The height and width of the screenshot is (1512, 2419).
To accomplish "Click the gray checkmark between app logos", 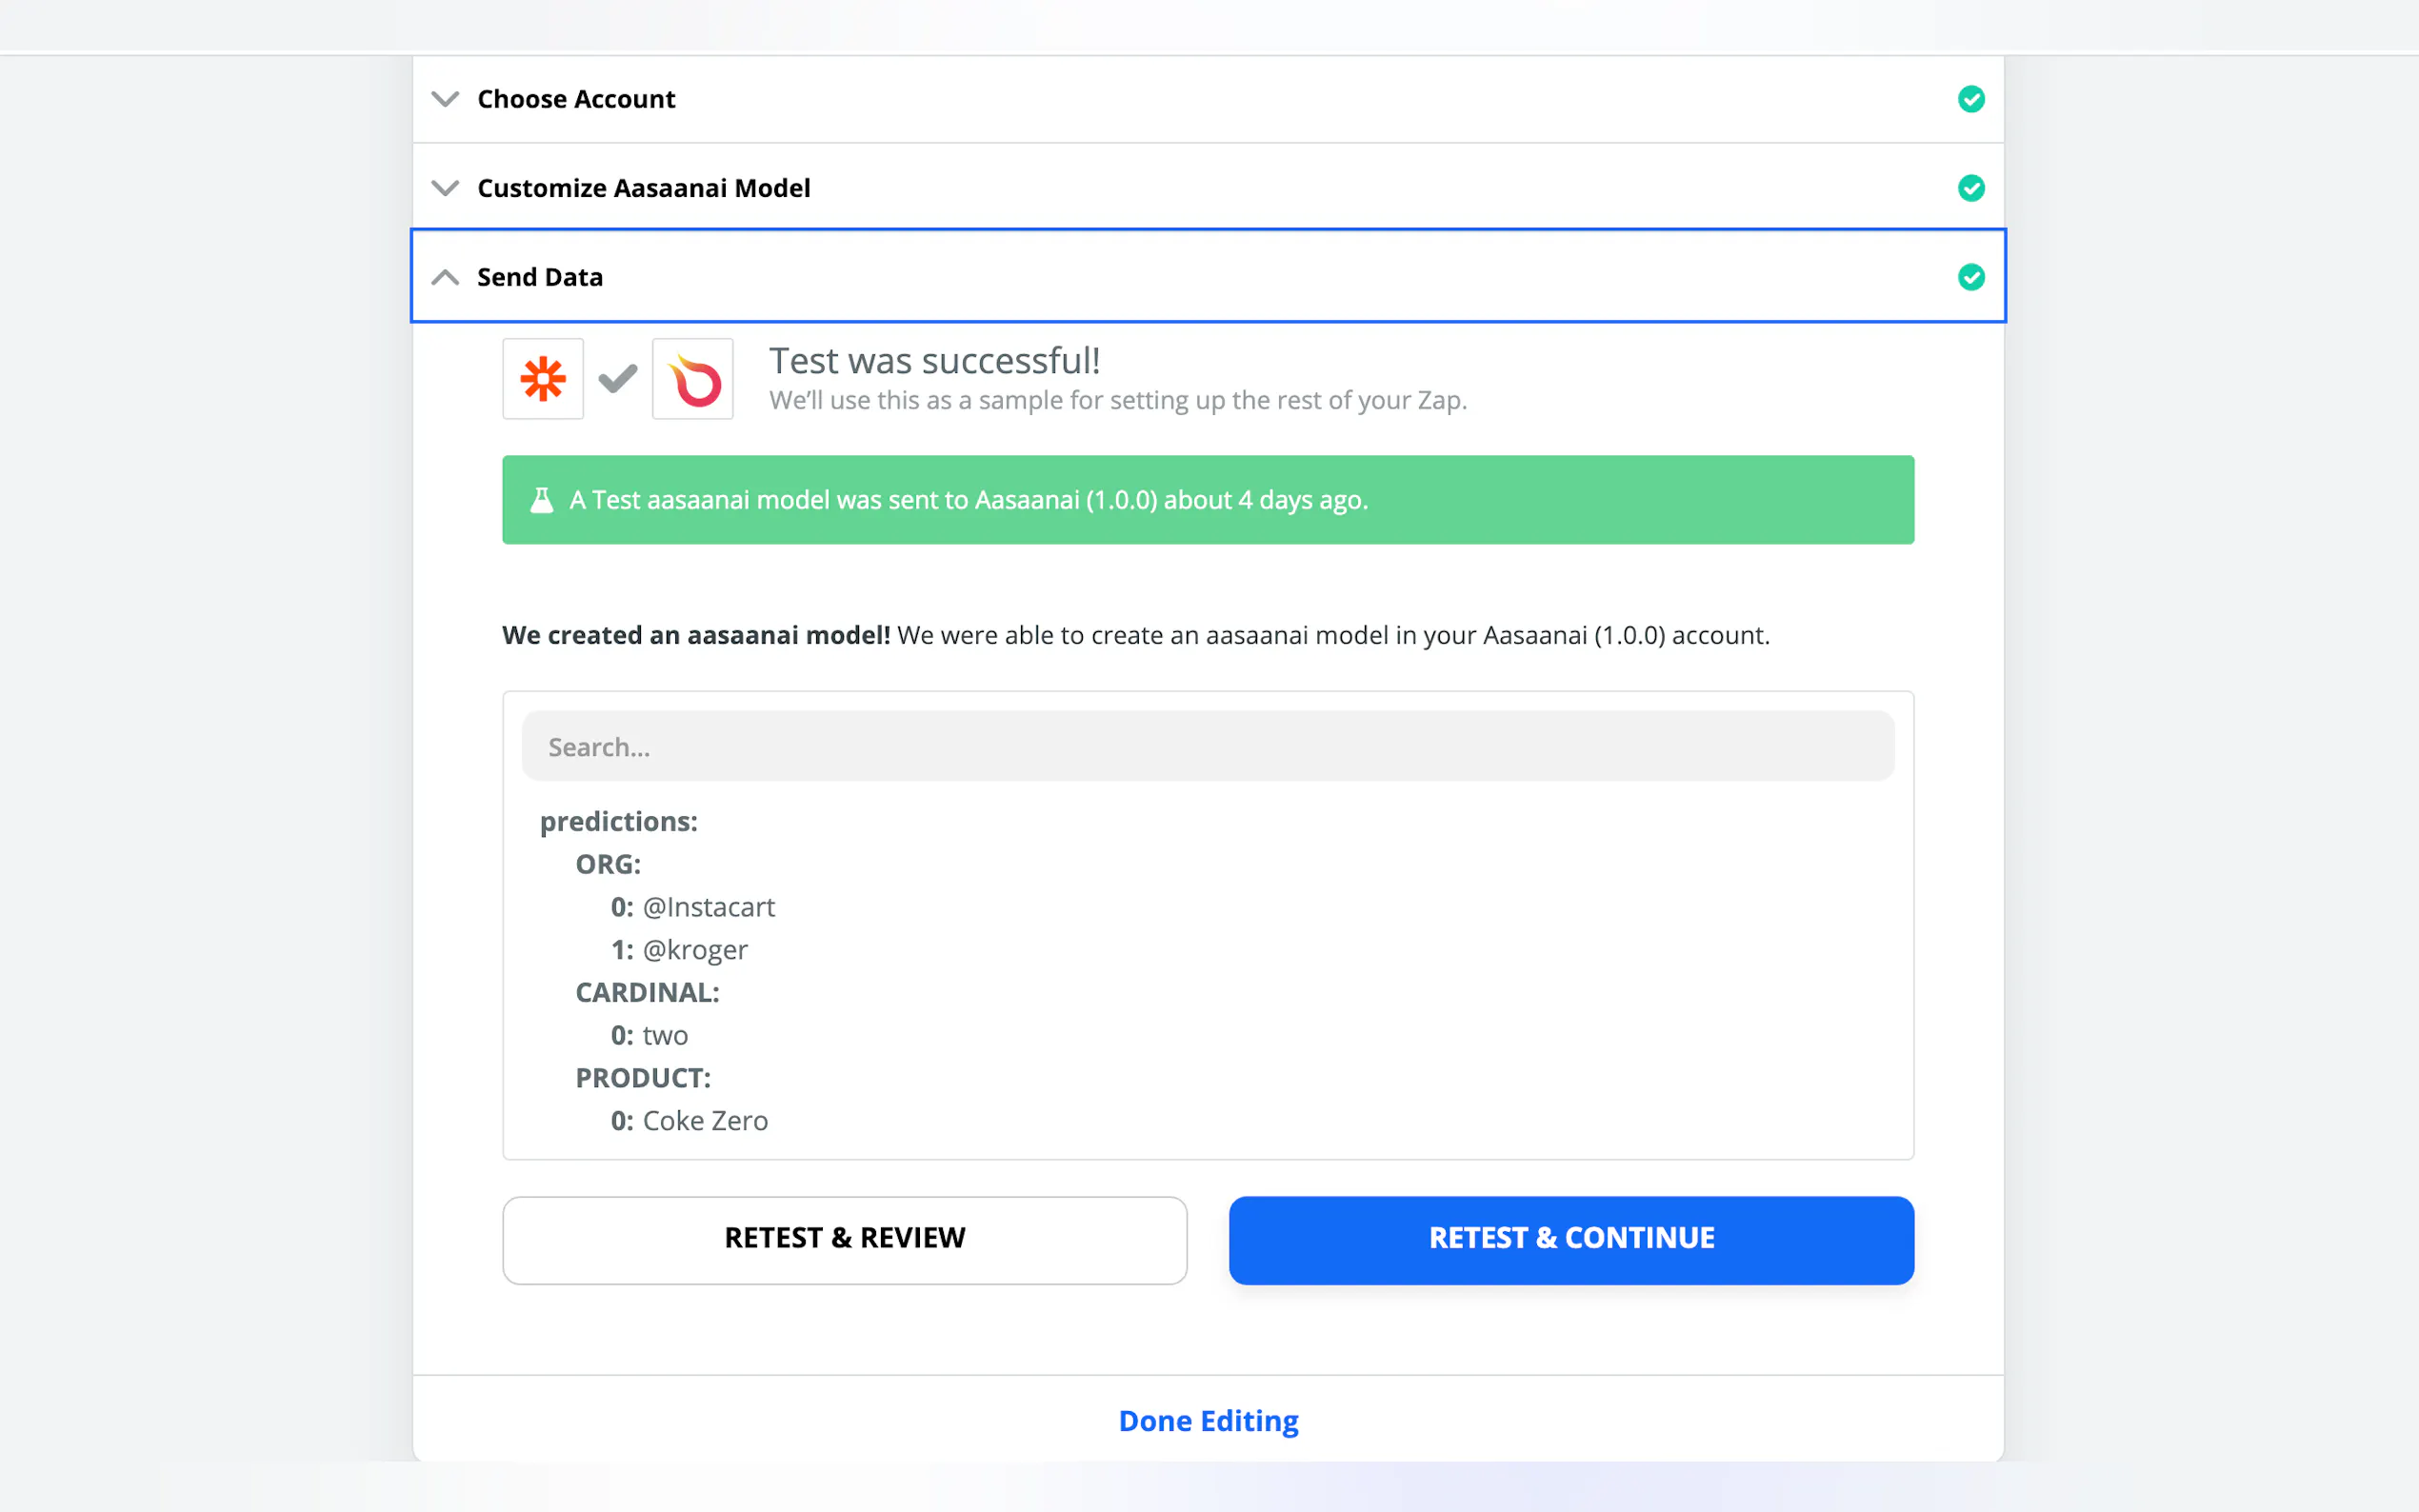I will 618,379.
